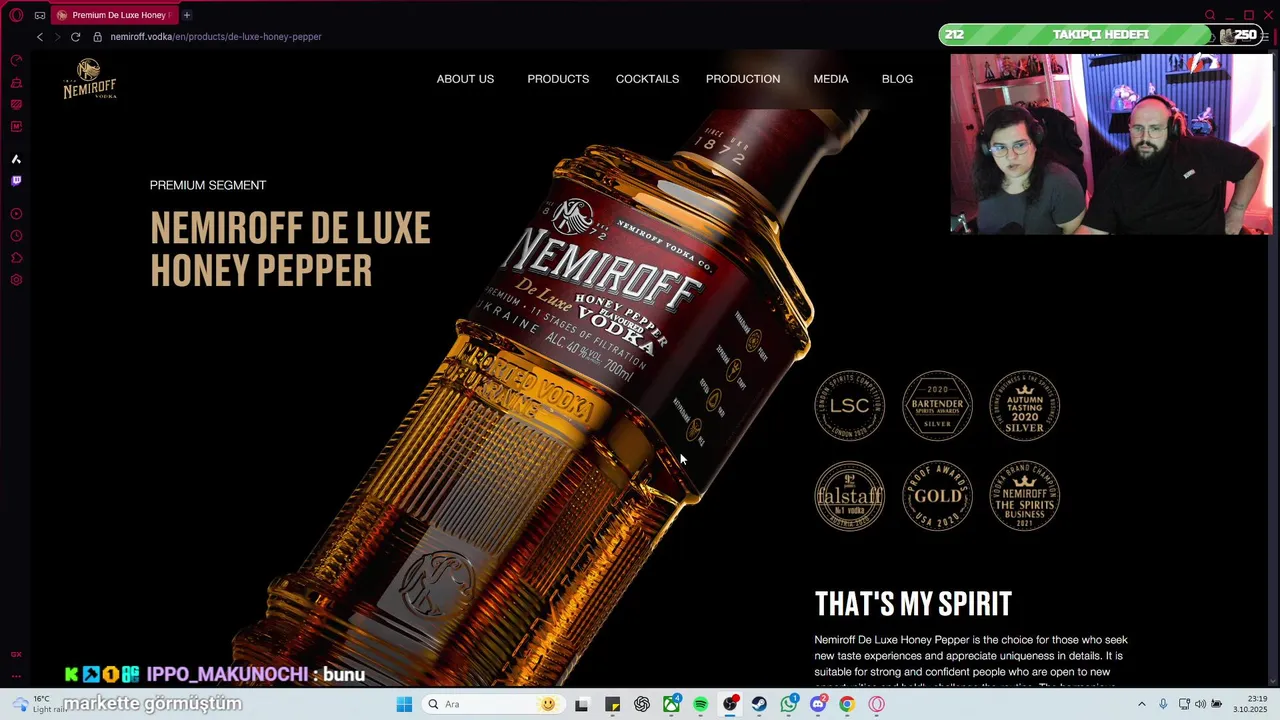Open browsing History from the sidebar

pos(16,236)
